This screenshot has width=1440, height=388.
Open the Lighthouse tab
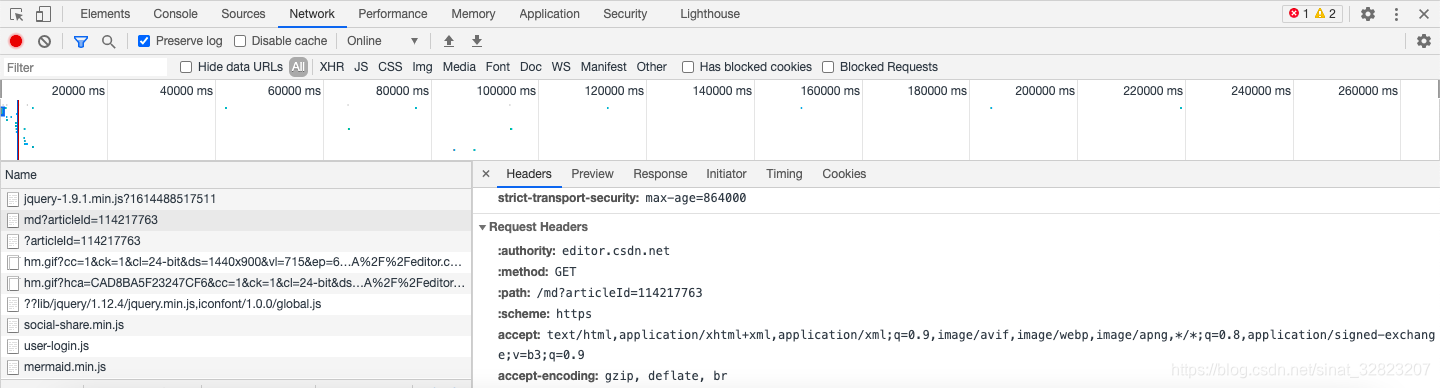point(710,14)
